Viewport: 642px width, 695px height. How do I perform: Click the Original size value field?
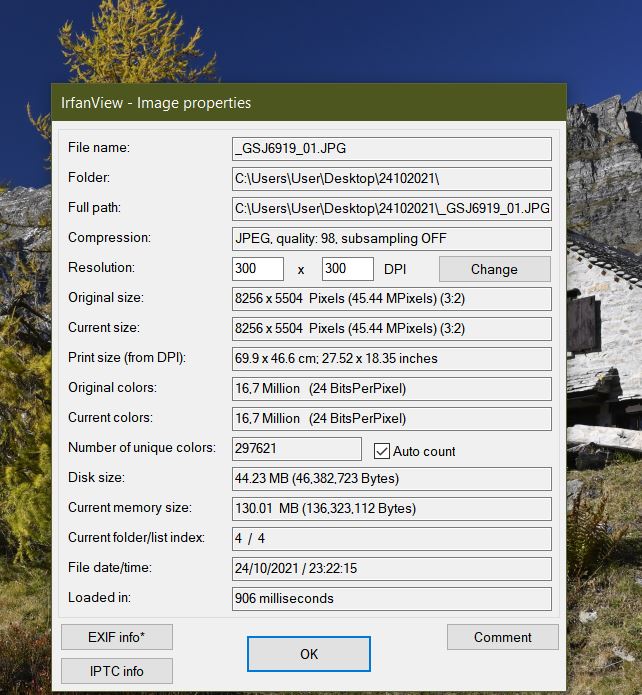coord(392,299)
